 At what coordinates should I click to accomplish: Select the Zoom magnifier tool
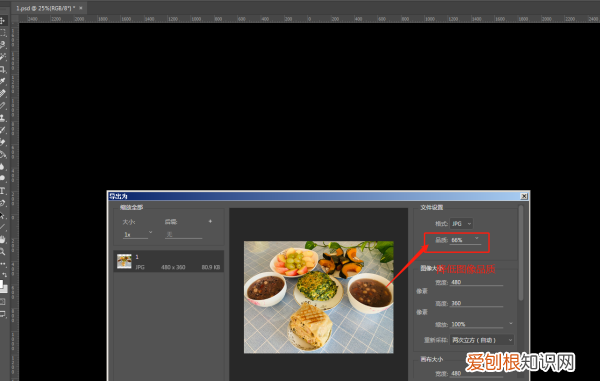3,251
